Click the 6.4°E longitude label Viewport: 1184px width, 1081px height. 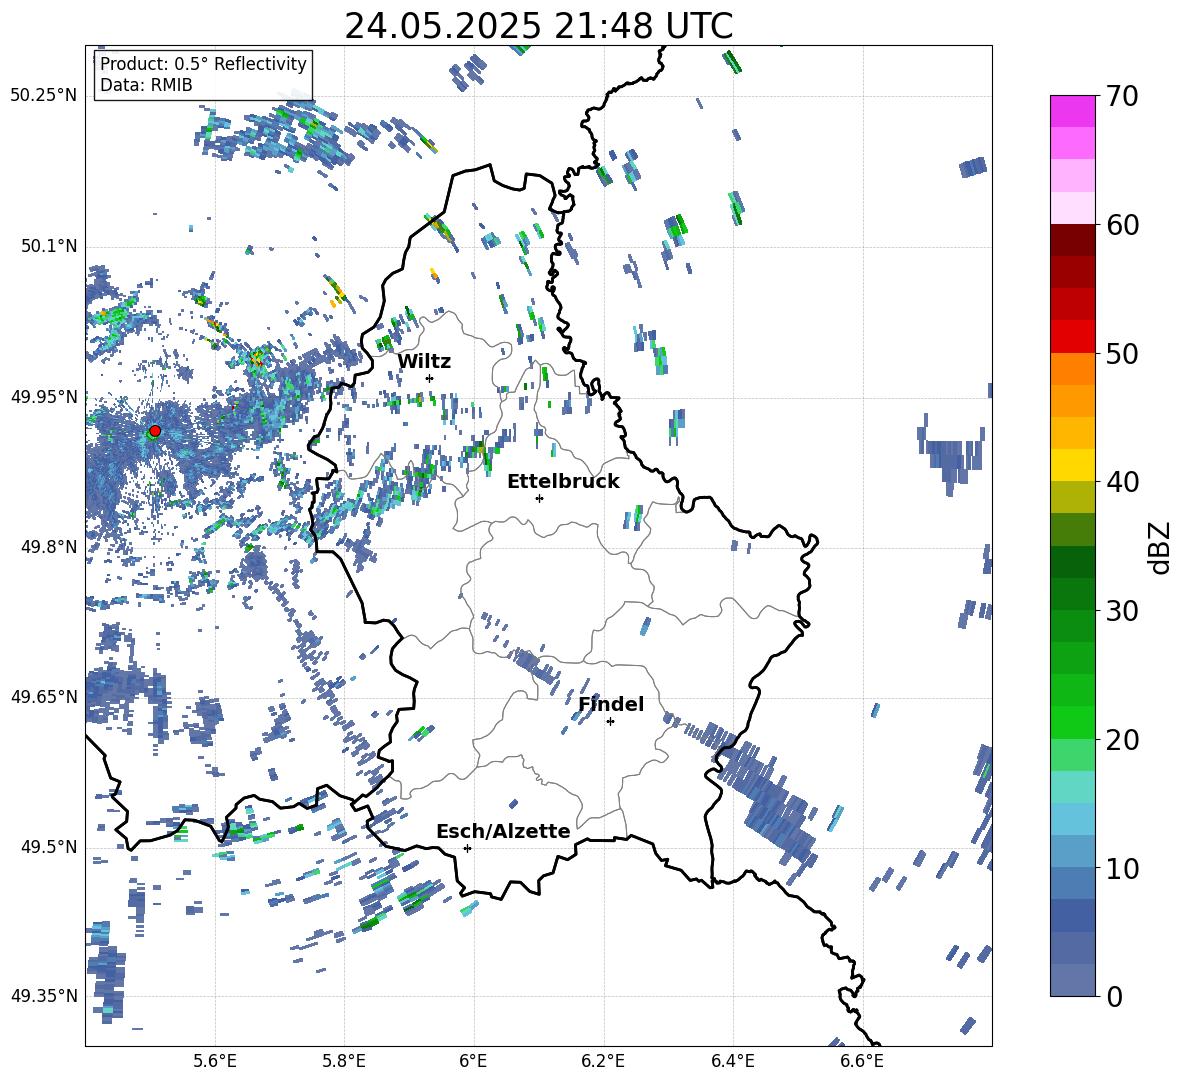pyautogui.click(x=732, y=1061)
